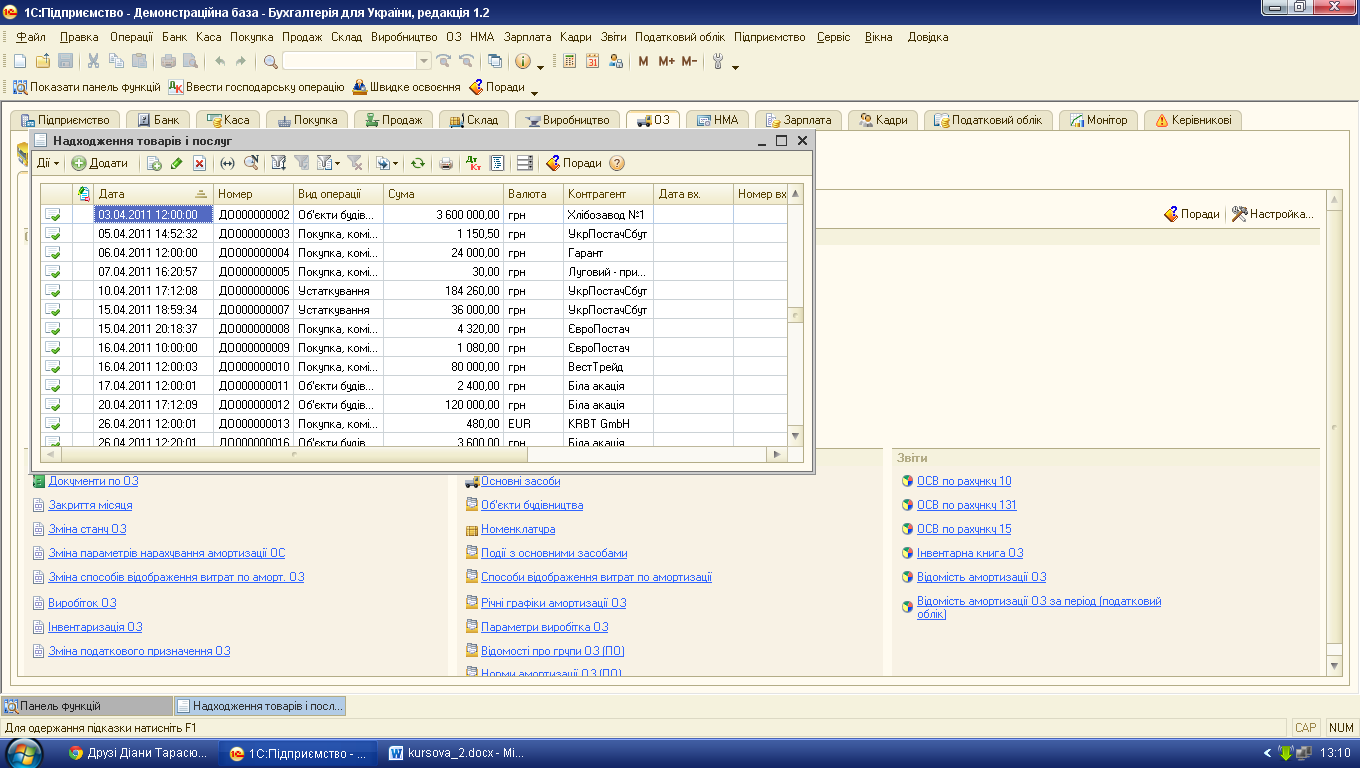Open the Інвентарна книга ОЗ link
Image resolution: width=1360 pixels, height=768 pixels.
(x=970, y=553)
